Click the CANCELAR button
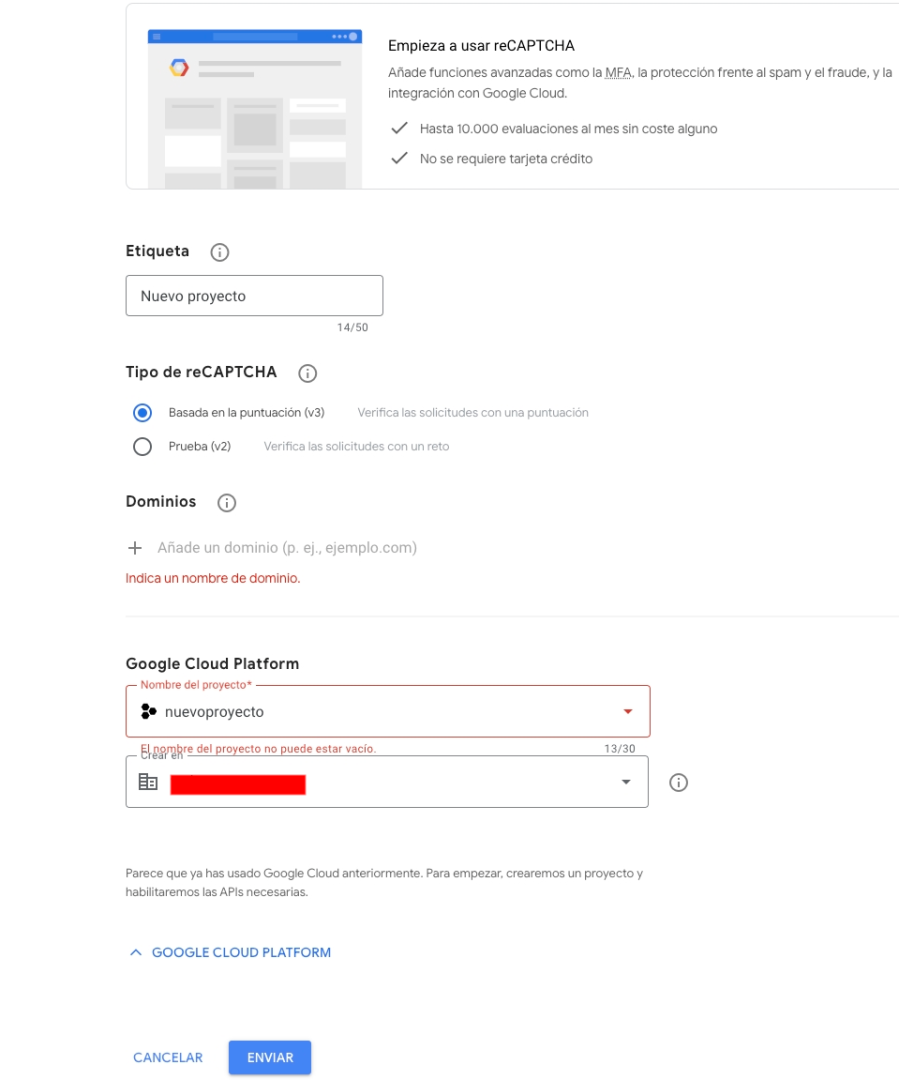Image resolution: width=899 pixels, height=1080 pixels. (x=168, y=1057)
